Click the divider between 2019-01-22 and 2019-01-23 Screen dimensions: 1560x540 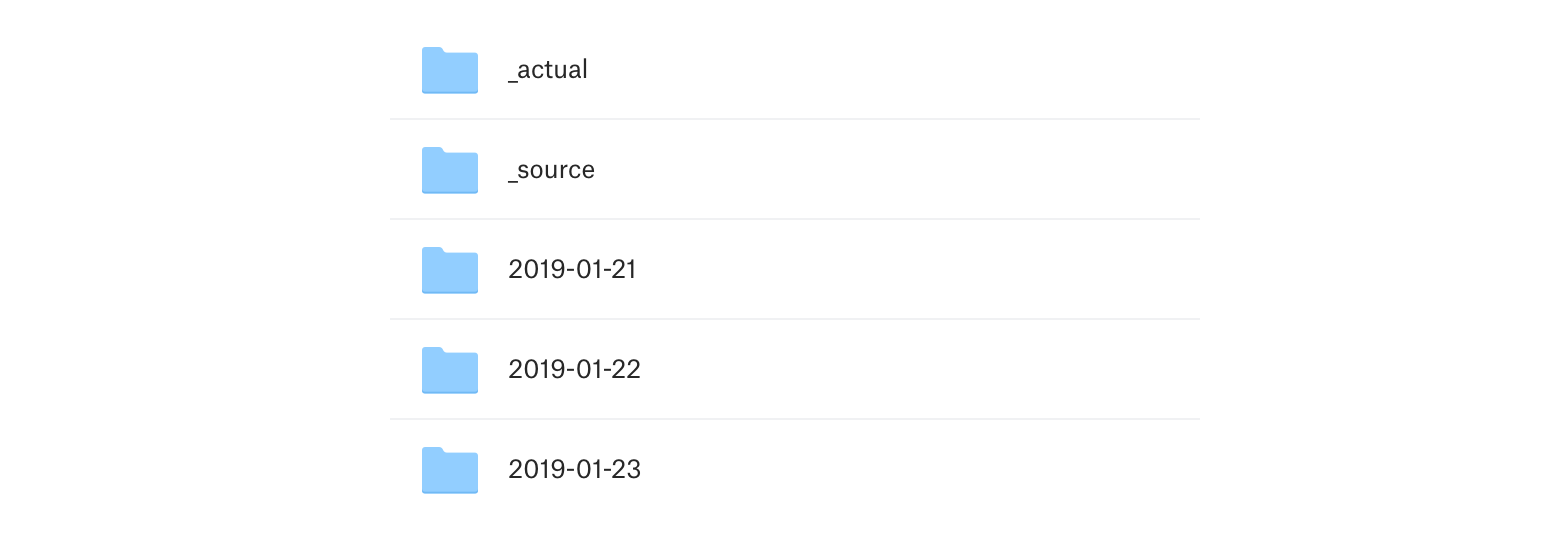coord(794,419)
